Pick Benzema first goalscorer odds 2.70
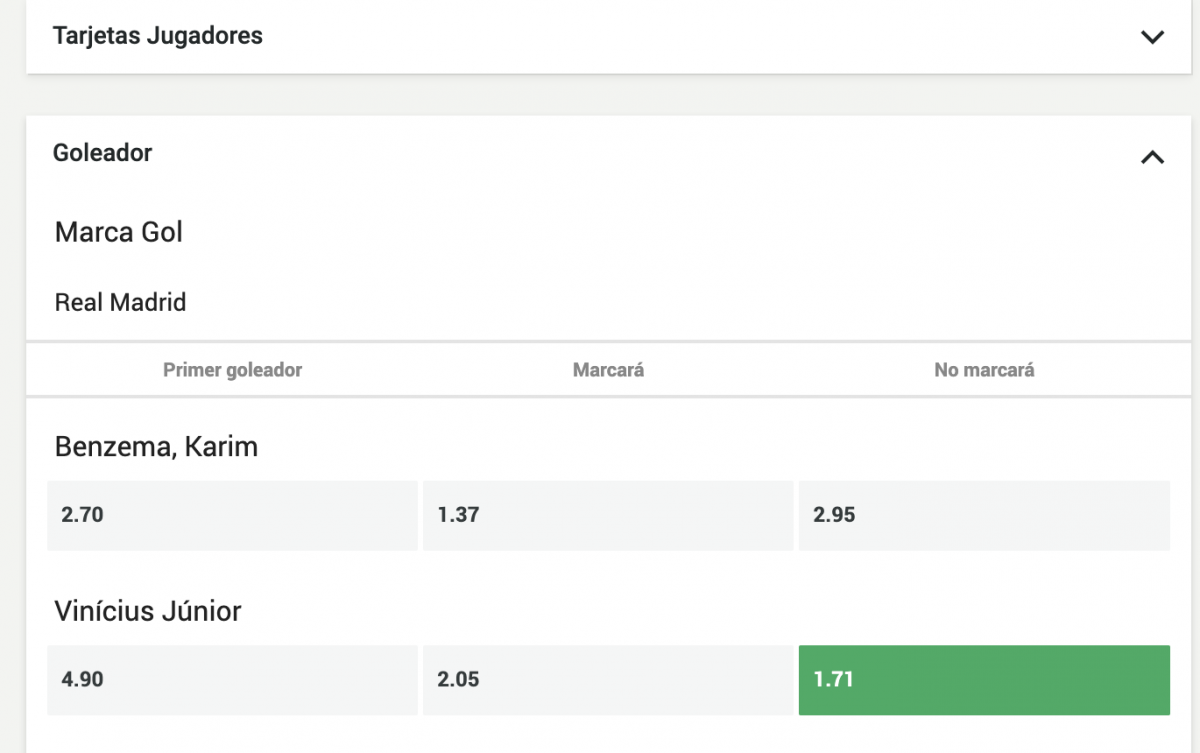This screenshot has height=753, width=1200. point(232,515)
